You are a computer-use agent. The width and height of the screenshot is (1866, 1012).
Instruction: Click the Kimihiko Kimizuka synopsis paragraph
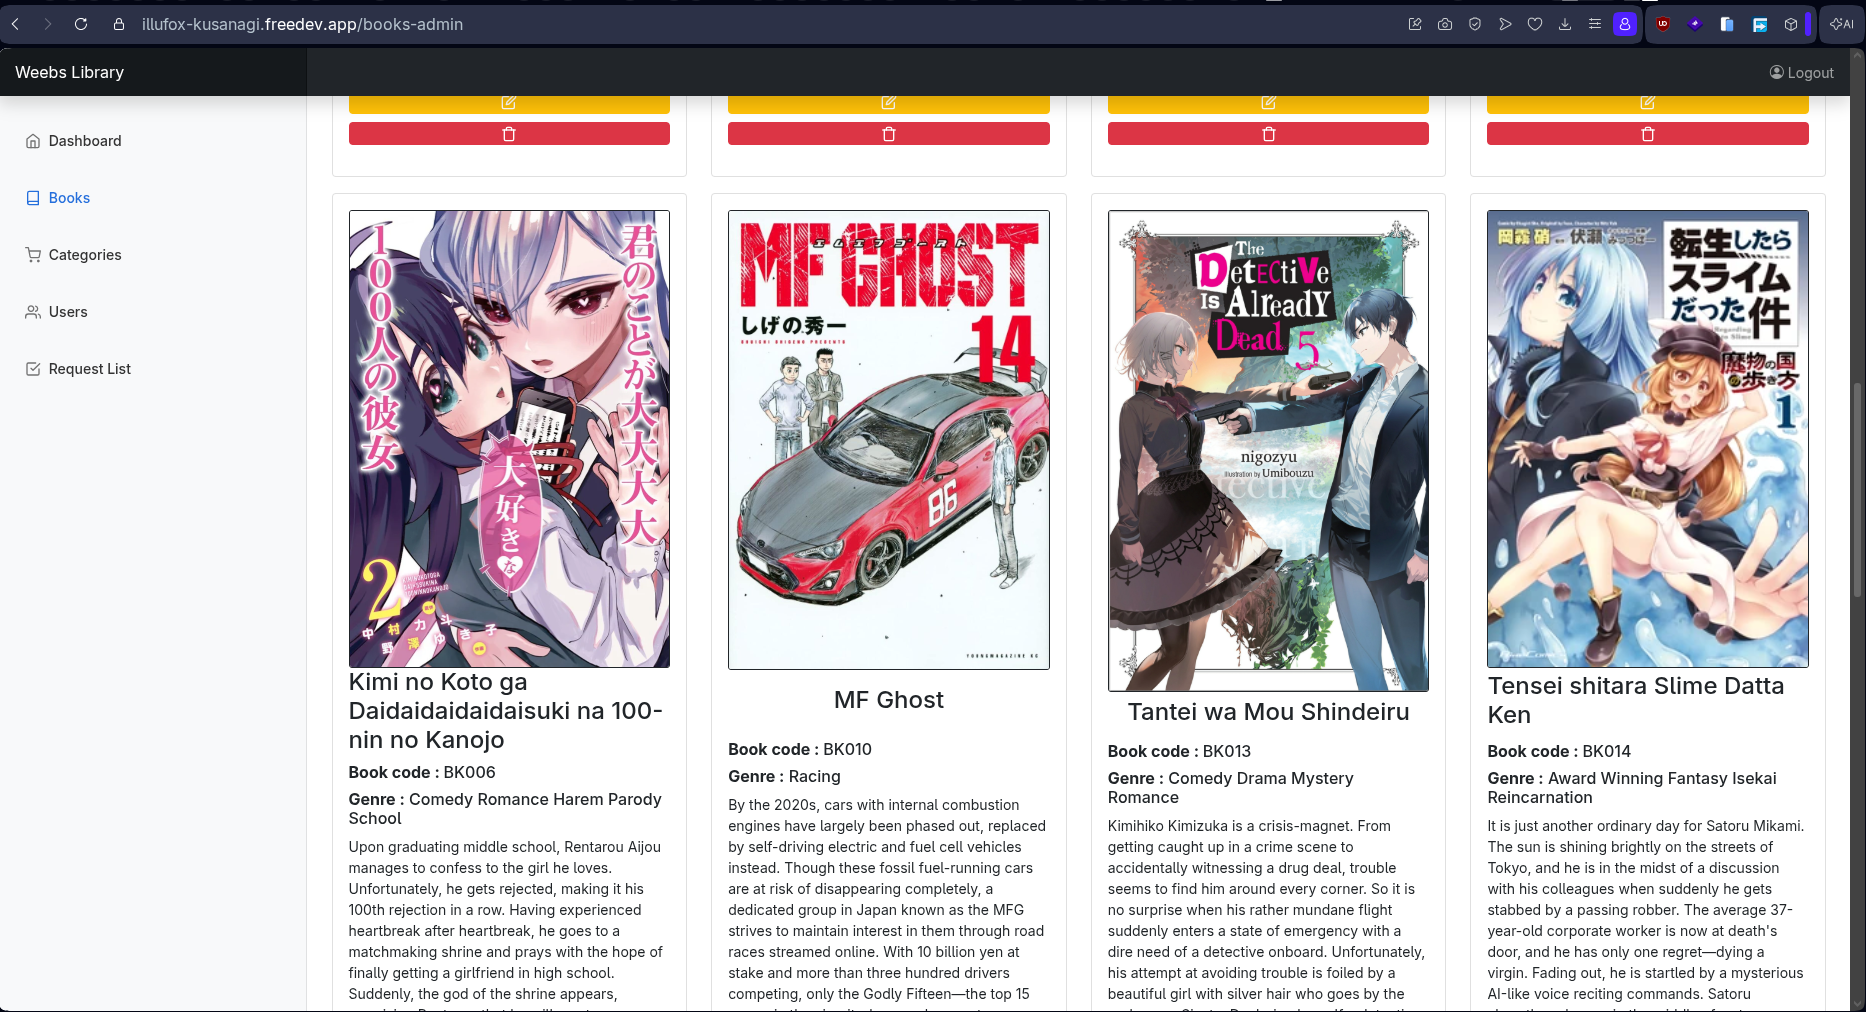(x=1268, y=914)
